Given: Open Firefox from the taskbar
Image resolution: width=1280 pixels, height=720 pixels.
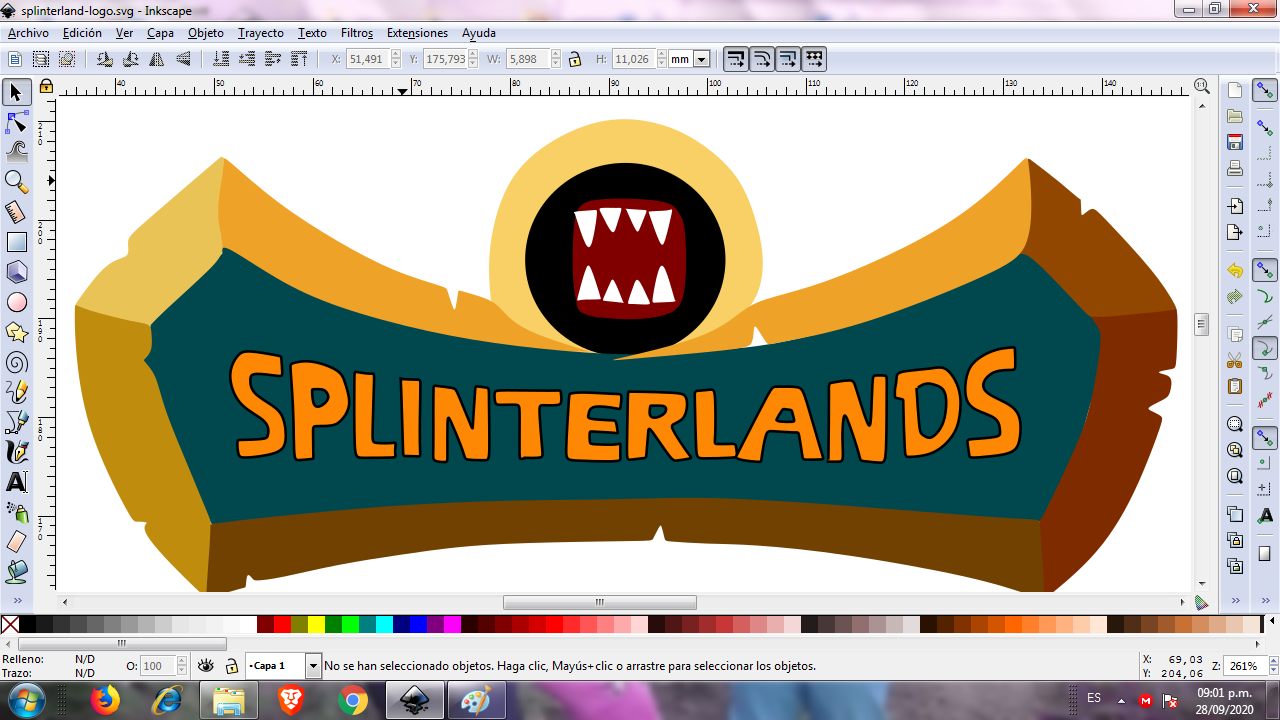Looking at the screenshot, I should [x=104, y=700].
